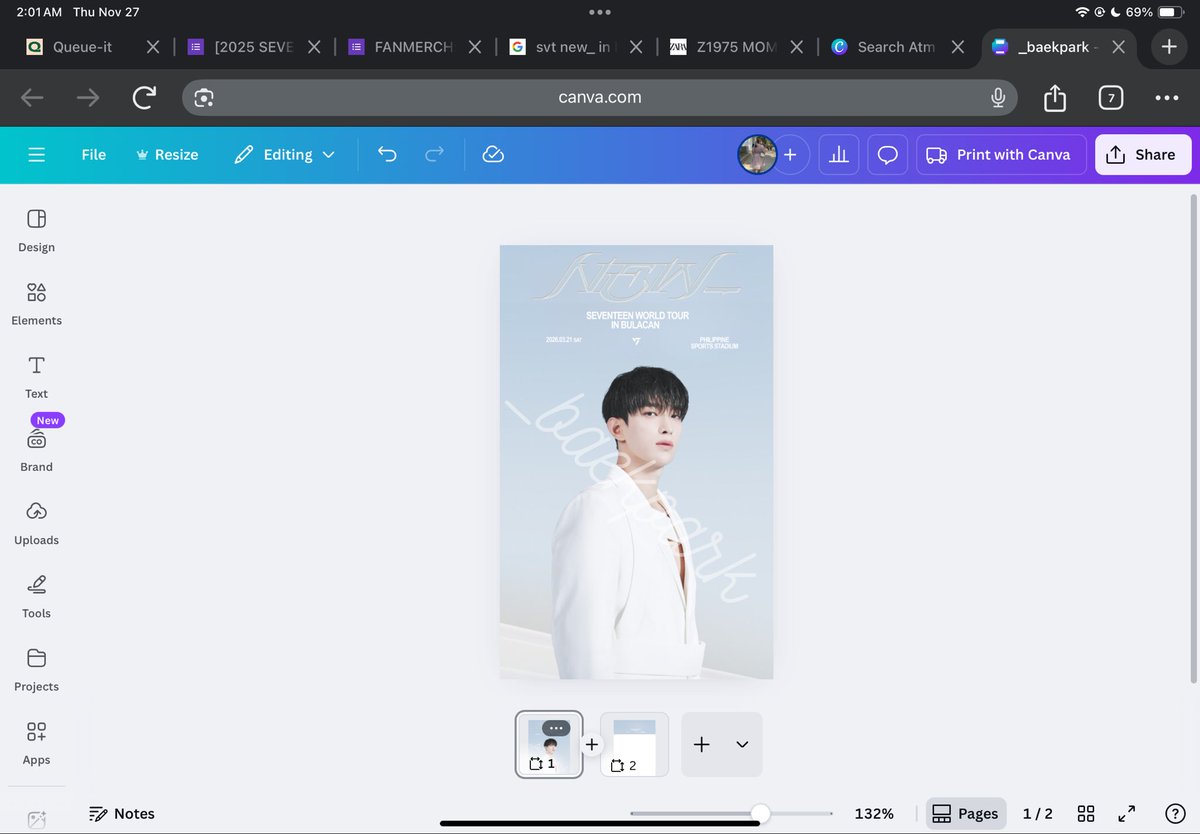Open the Tools panel
This screenshot has width=1200, height=834.
pos(36,595)
